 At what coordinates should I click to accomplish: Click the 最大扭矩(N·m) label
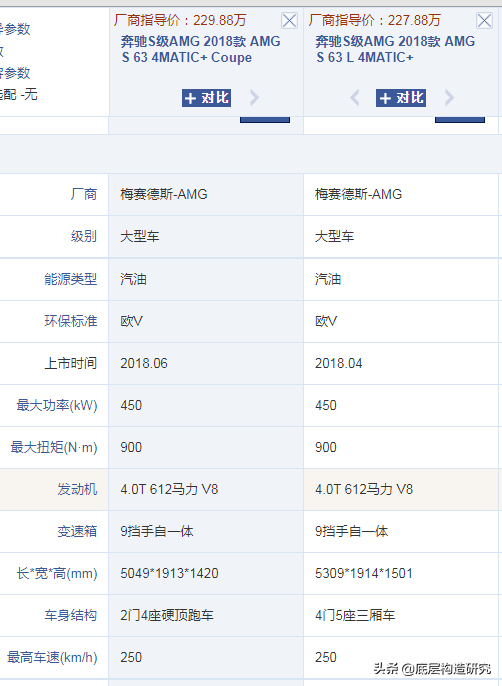pyautogui.click(x=54, y=447)
